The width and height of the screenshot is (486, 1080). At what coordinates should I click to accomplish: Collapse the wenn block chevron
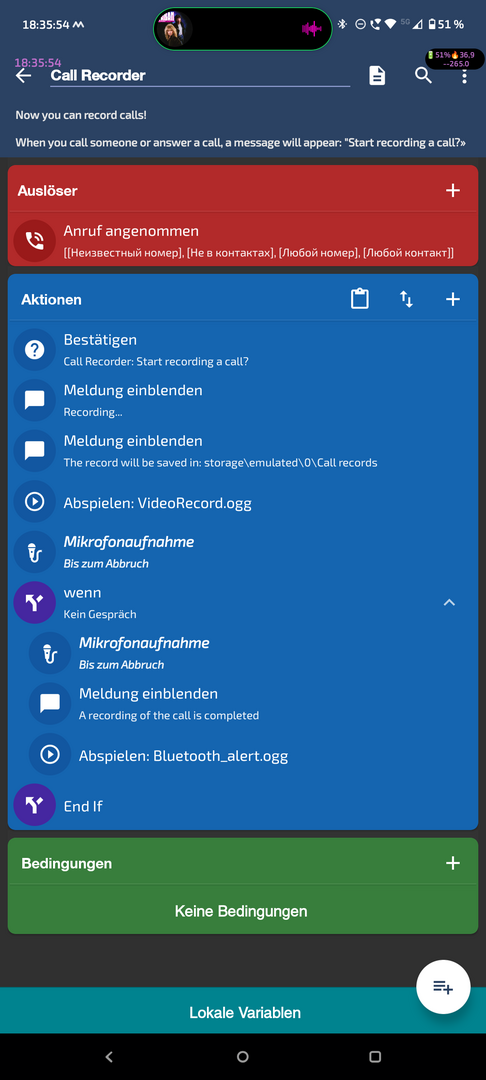pos(449,603)
